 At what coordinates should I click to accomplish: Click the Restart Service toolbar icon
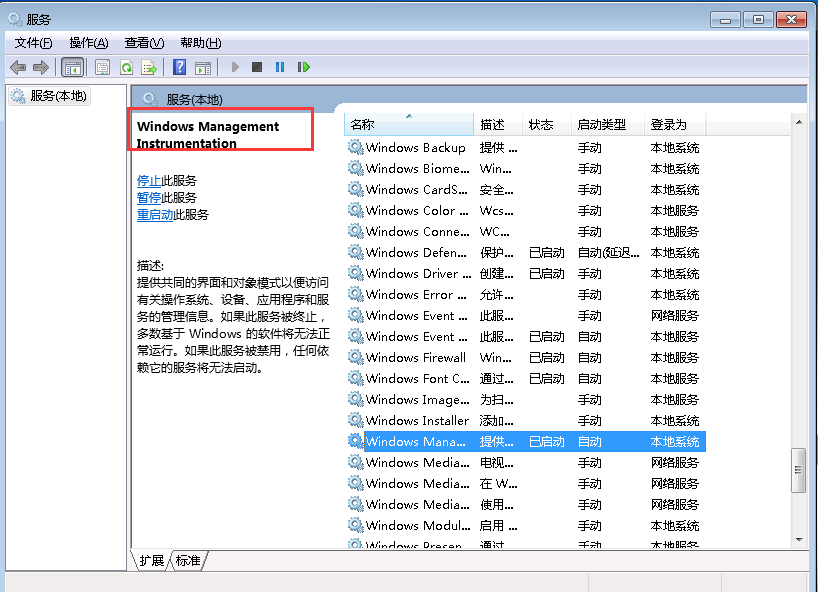pyautogui.click(x=303, y=67)
